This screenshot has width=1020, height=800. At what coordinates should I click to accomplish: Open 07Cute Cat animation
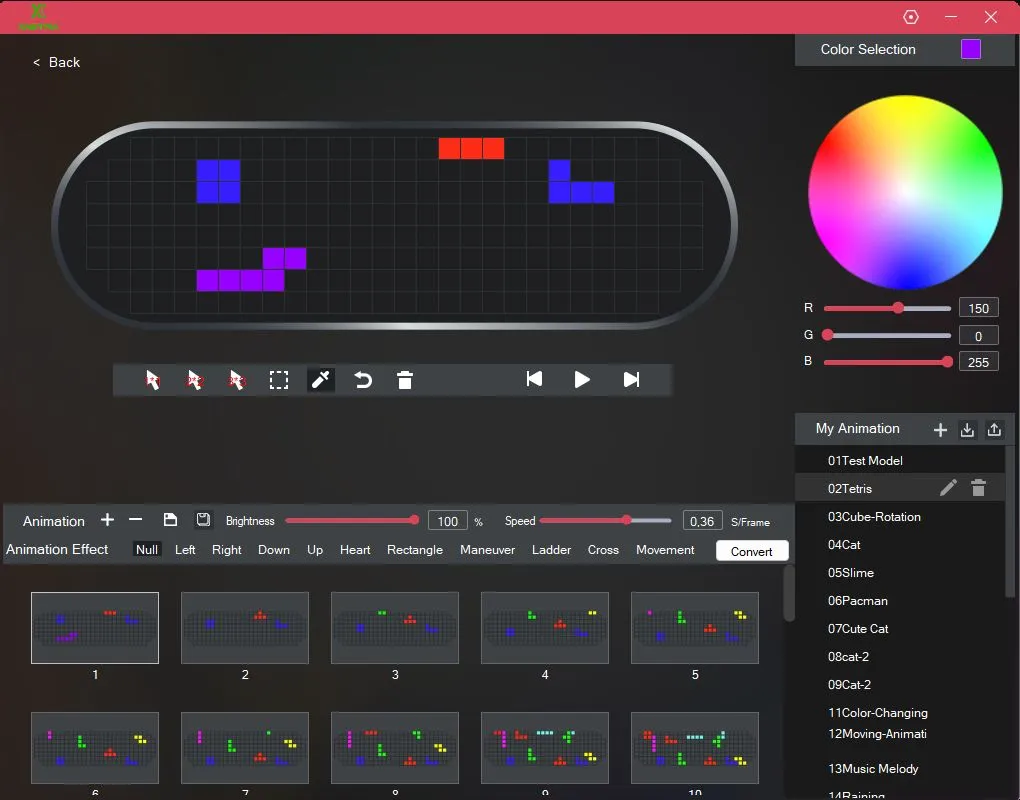pyautogui.click(x=900, y=628)
